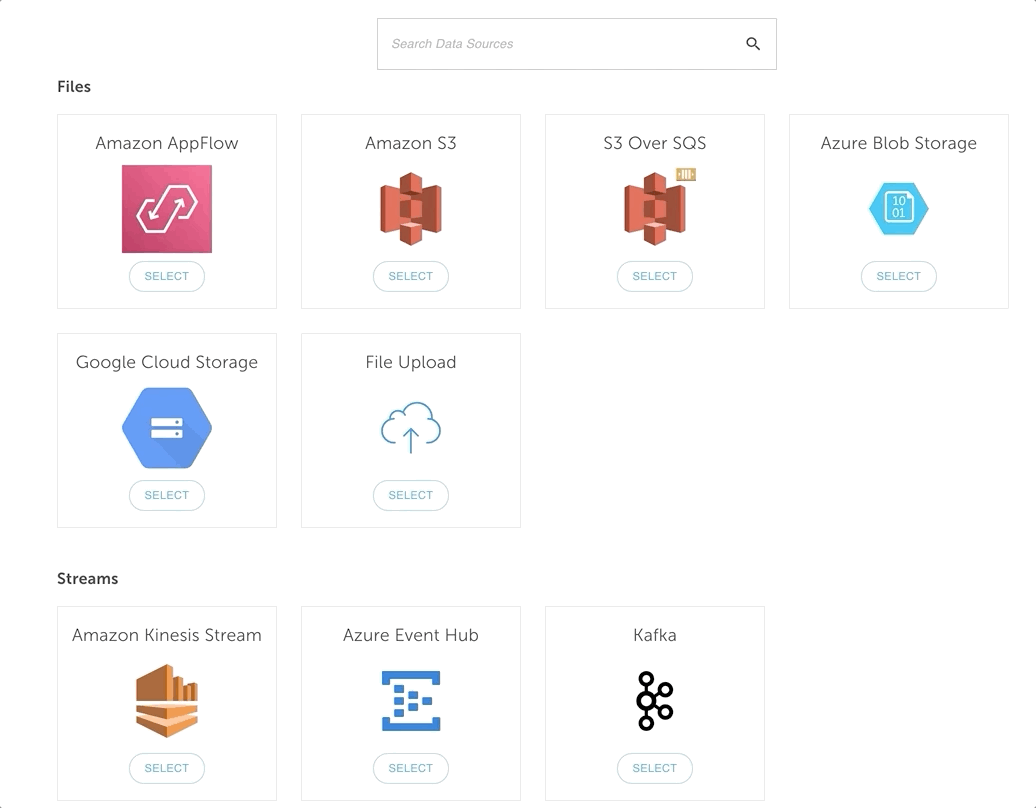This screenshot has height=808, width=1036.
Task: Select Amazon Kinesis Stream source
Action: (x=166, y=768)
